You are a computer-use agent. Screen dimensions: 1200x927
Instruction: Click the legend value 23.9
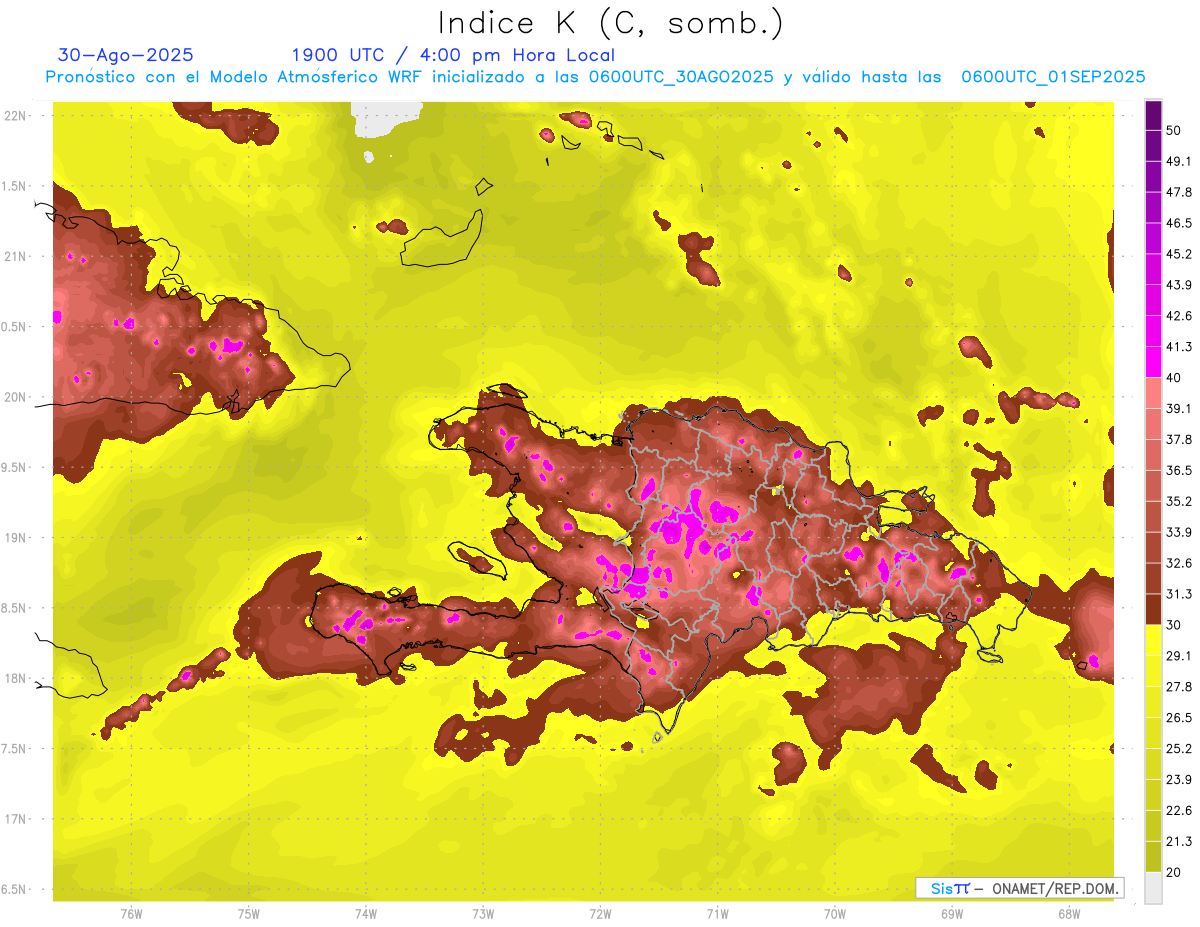tap(1179, 780)
